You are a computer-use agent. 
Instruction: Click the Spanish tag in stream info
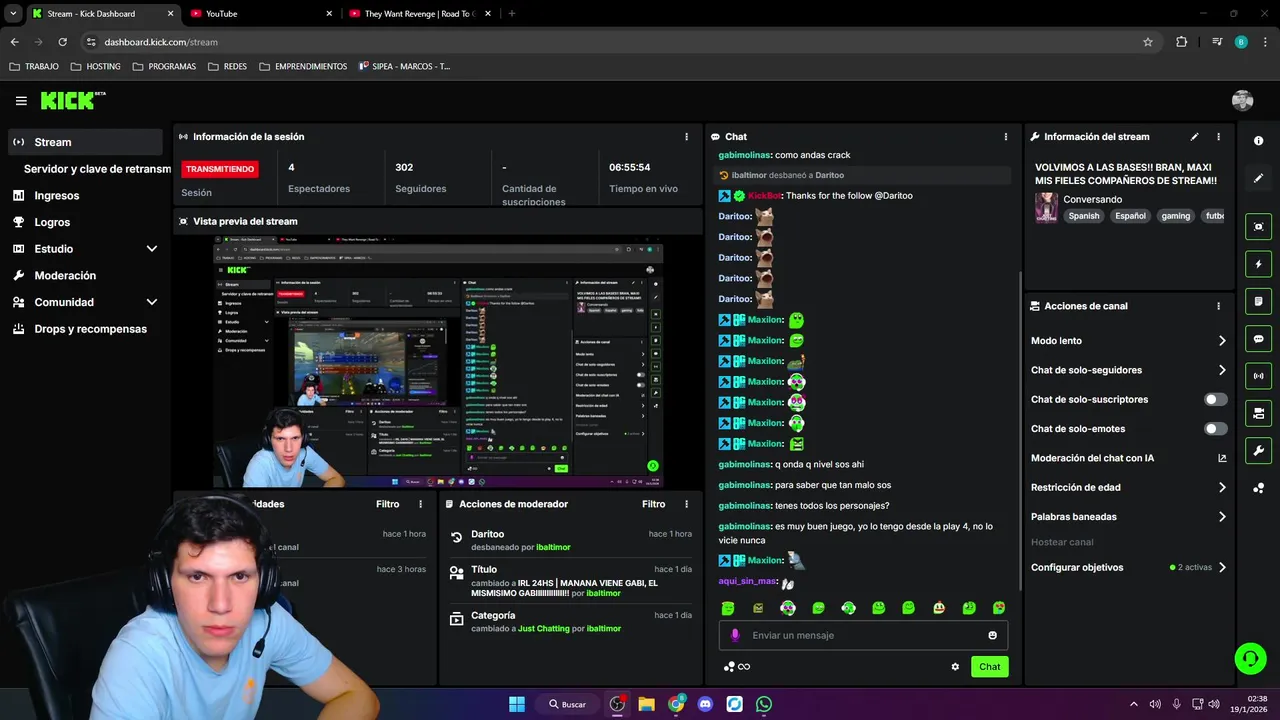click(1083, 216)
